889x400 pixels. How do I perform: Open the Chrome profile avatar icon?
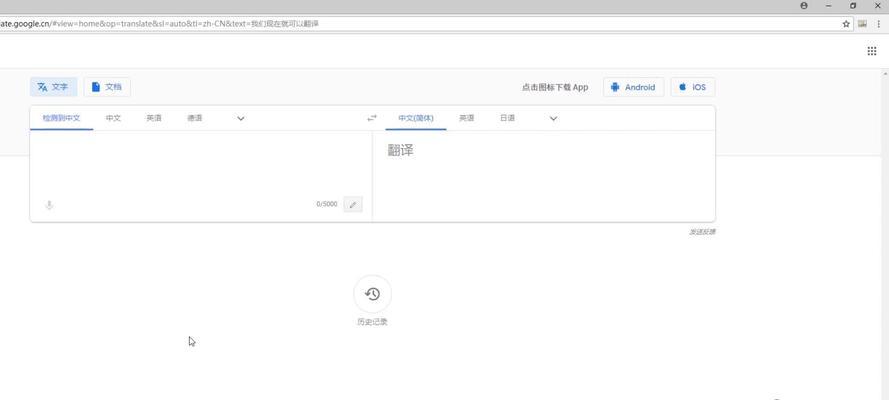[x=804, y=6]
